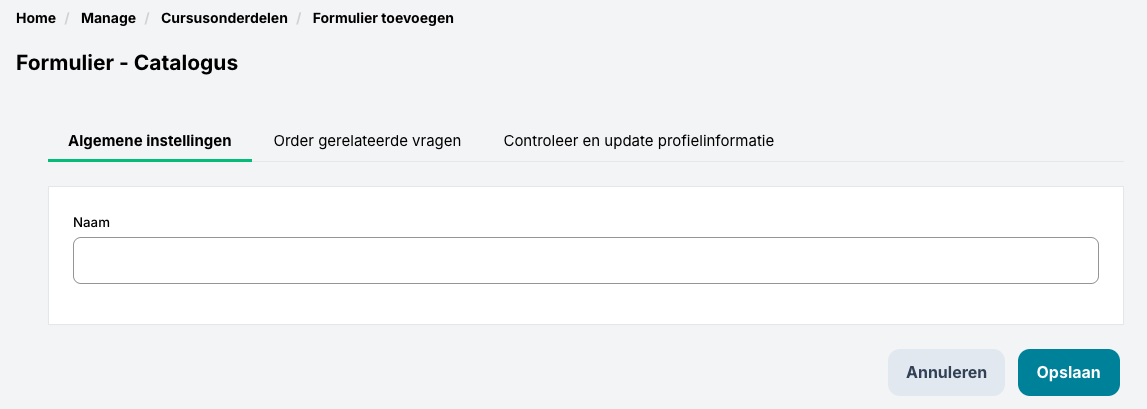
Task: Return to the Home page link
Action: click(x=36, y=18)
